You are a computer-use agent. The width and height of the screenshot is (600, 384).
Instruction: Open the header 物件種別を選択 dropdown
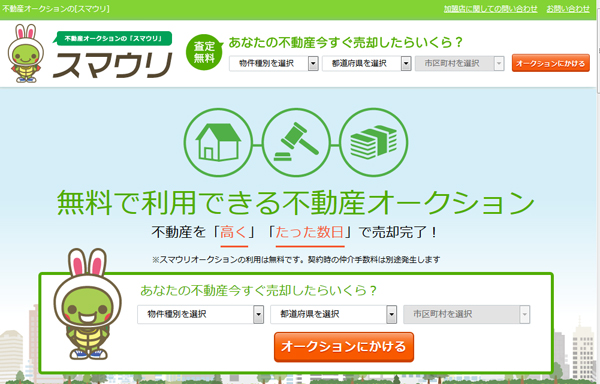274,63
